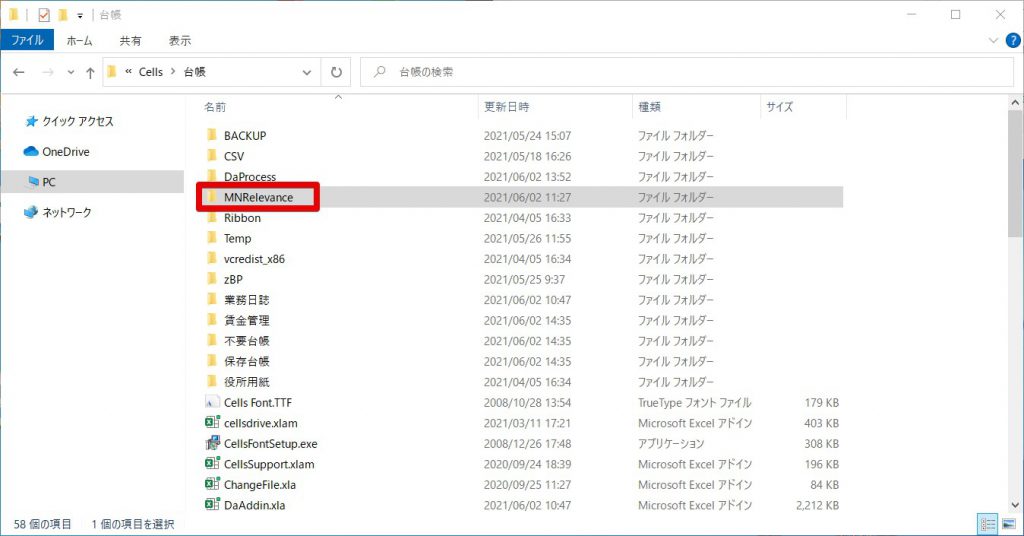The width and height of the screenshot is (1024, 536).
Task: Switch to large icons view layout
Action: [1008, 524]
